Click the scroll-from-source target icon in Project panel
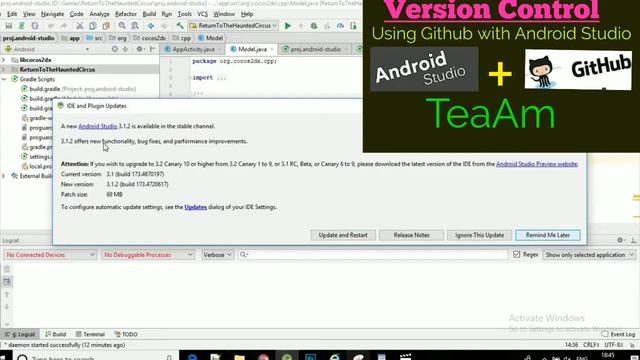This screenshot has width=640, height=360. pyautogui.click(x=115, y=49)
